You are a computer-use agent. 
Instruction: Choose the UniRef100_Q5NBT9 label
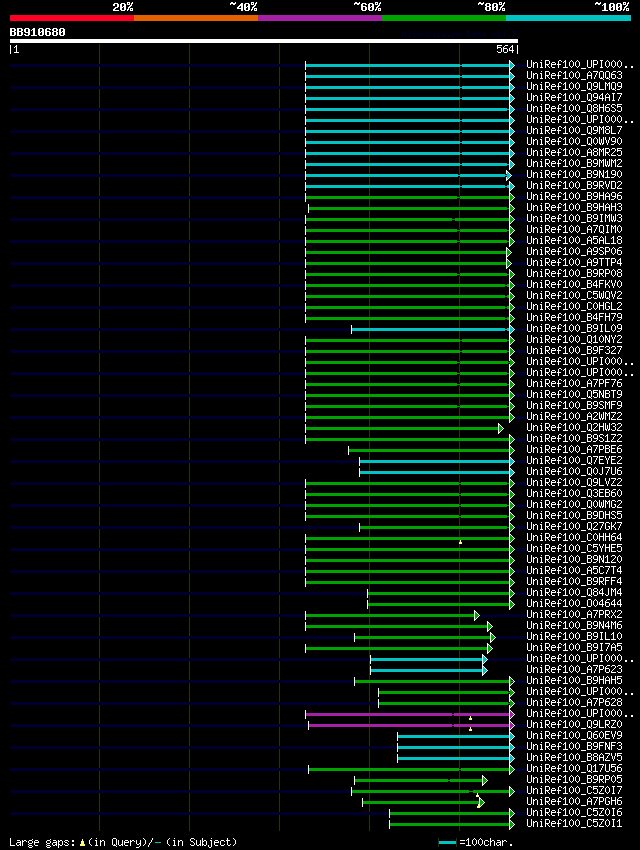coord(574,394)
